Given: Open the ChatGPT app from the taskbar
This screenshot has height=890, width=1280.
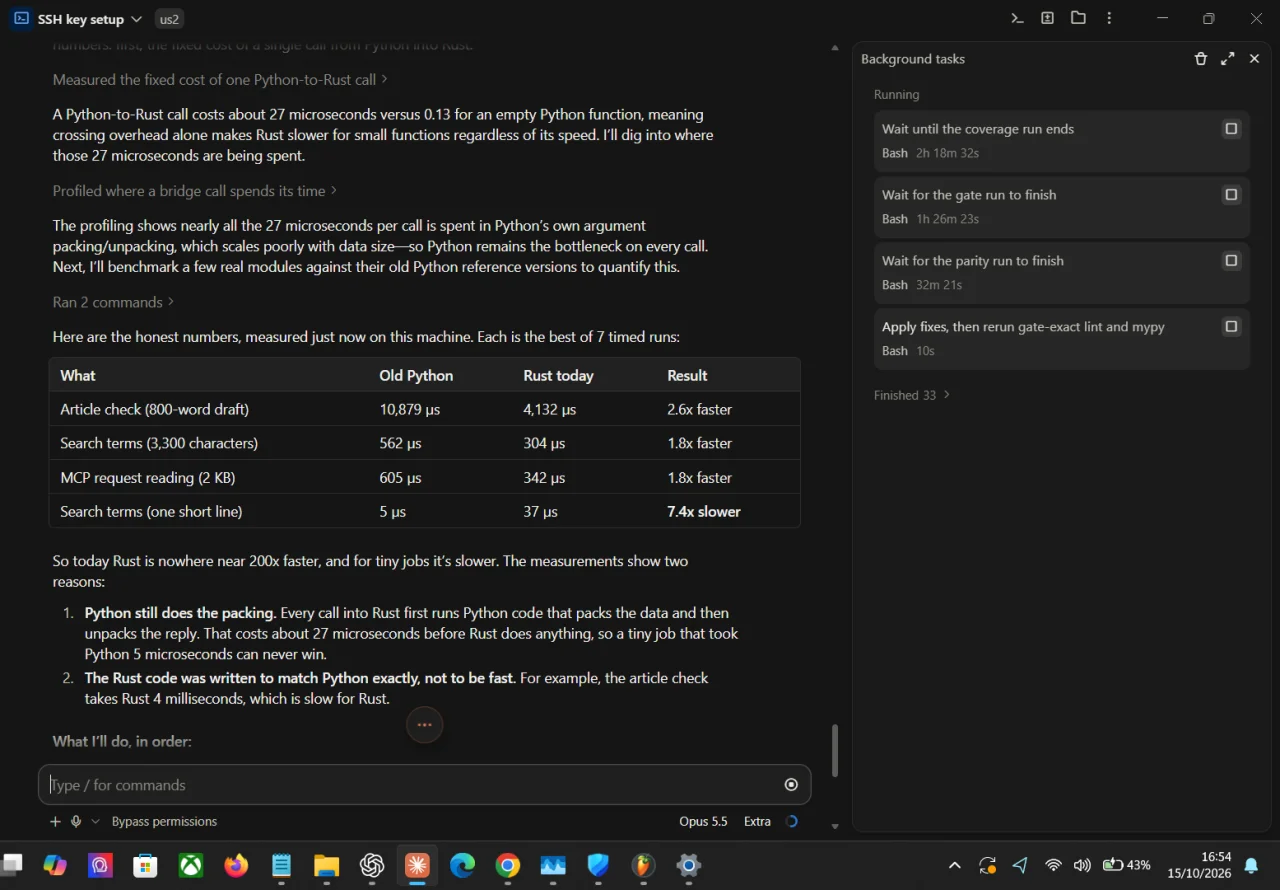Looking at the screenshot, I should click(x=372, y=865).
